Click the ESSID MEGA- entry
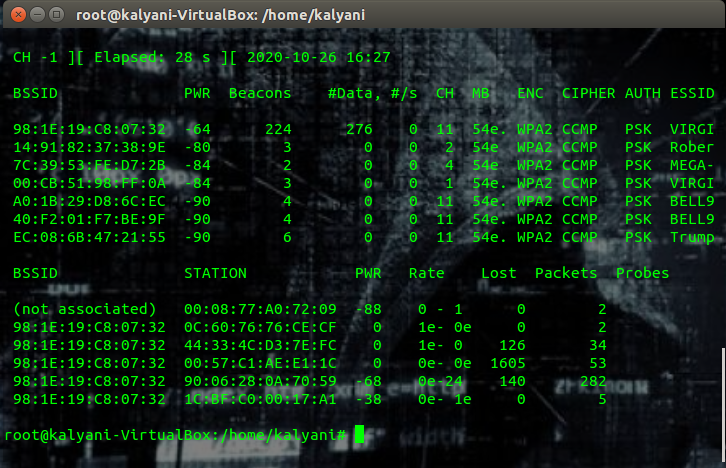726x468 pixels. point(692,165)
